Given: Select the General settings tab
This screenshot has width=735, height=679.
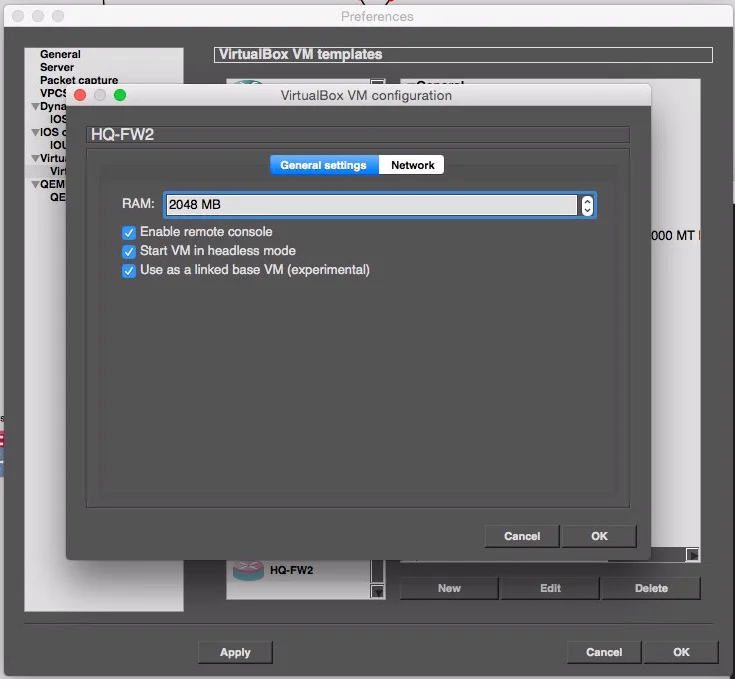Looking at the screenshot, I should 324,165.
